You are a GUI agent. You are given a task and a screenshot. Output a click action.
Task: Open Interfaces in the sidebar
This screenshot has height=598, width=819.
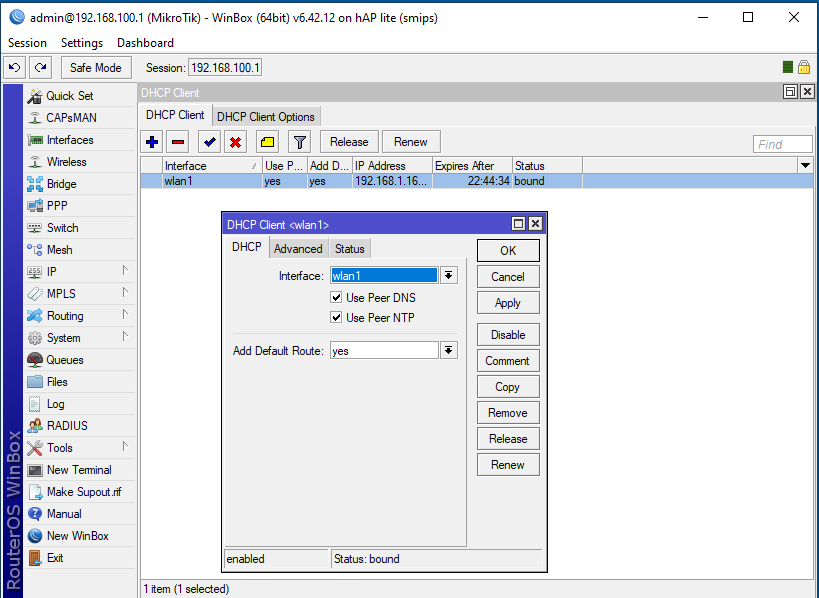(80, 140)
